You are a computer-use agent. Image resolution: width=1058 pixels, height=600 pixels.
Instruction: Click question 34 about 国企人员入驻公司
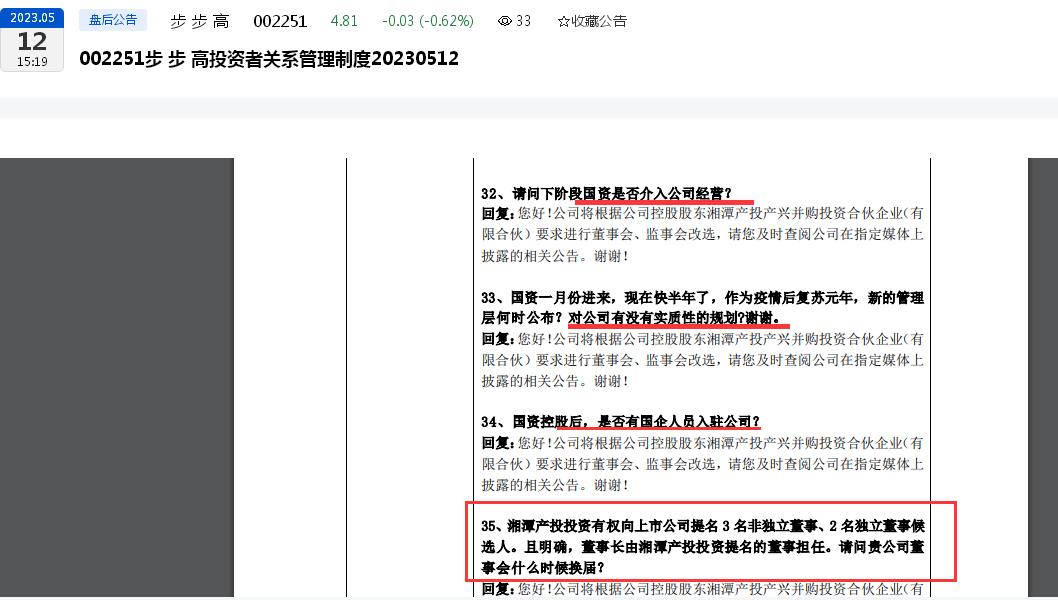click(621, 422)
